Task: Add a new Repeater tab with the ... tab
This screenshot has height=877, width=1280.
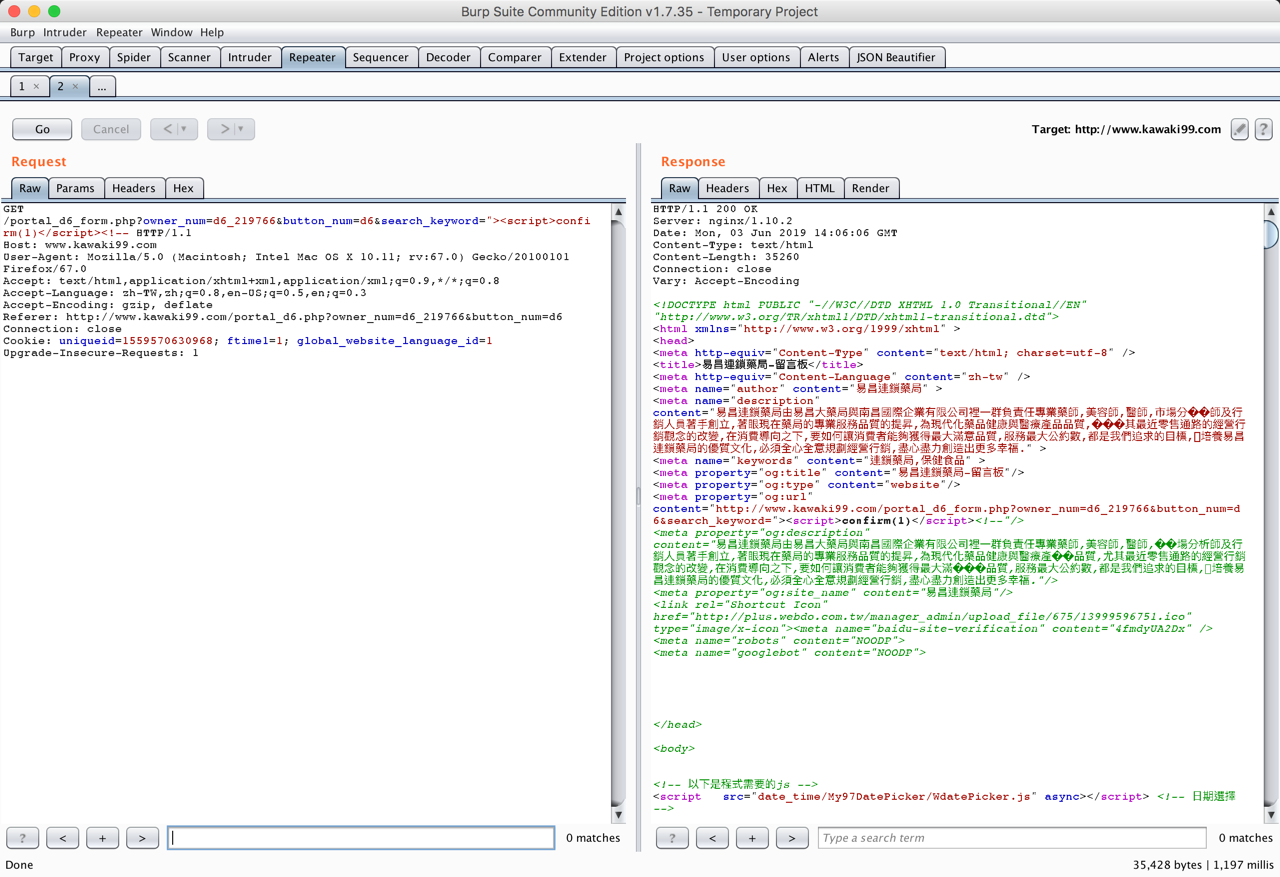Action: [102, 87]
